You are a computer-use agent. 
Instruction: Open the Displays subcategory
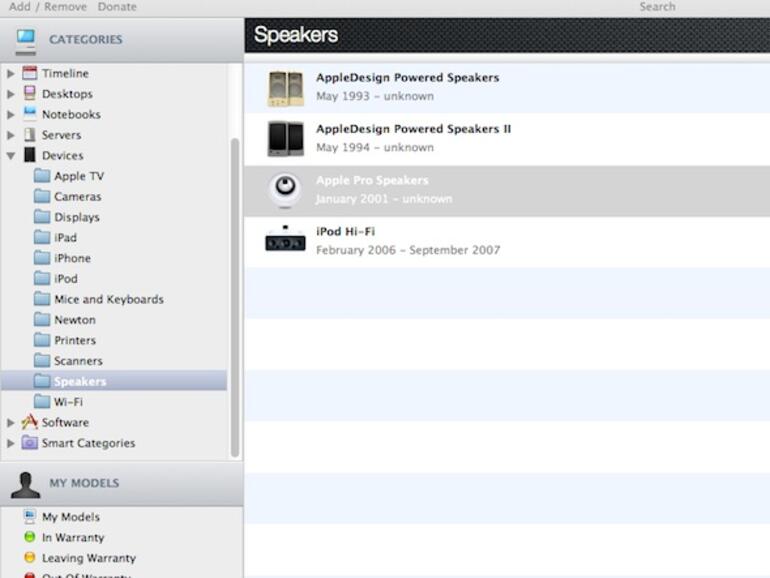pos(77,217)
